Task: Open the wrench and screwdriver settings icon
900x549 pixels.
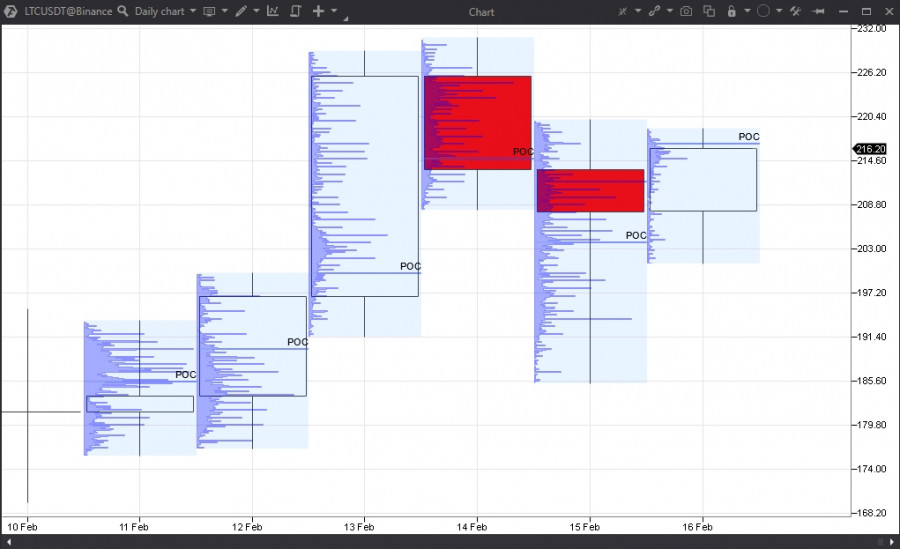Action: [x=796, y=11]
